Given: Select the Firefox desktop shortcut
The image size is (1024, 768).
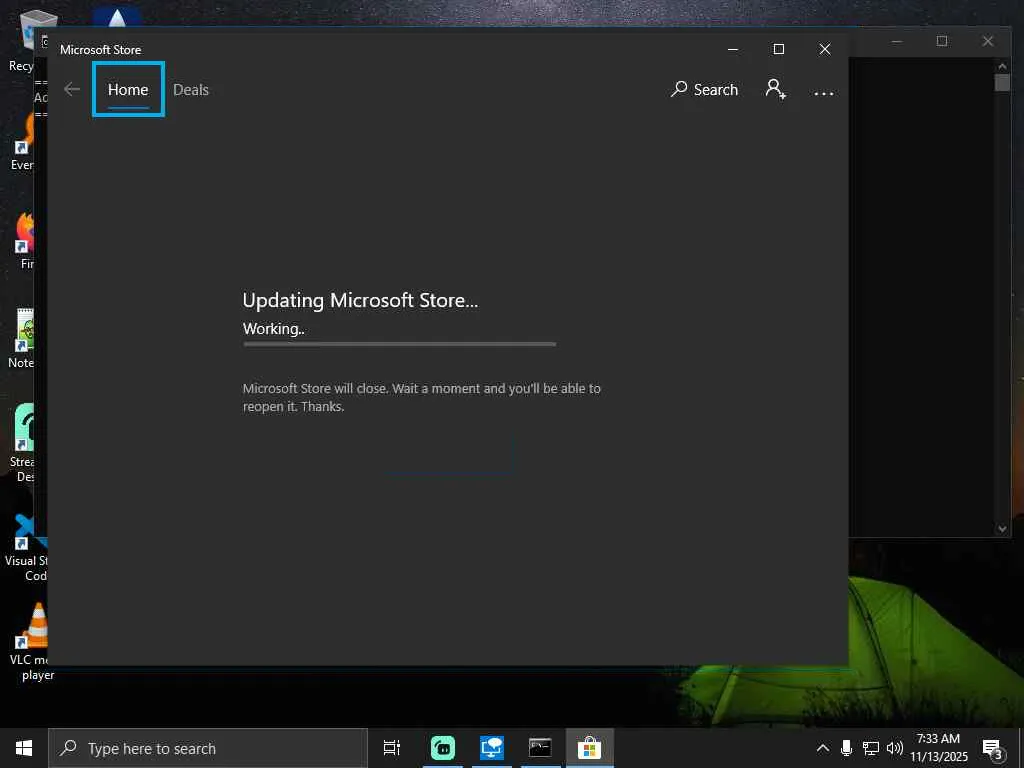Looking at the screenshot, I should (x=26, y=240).
